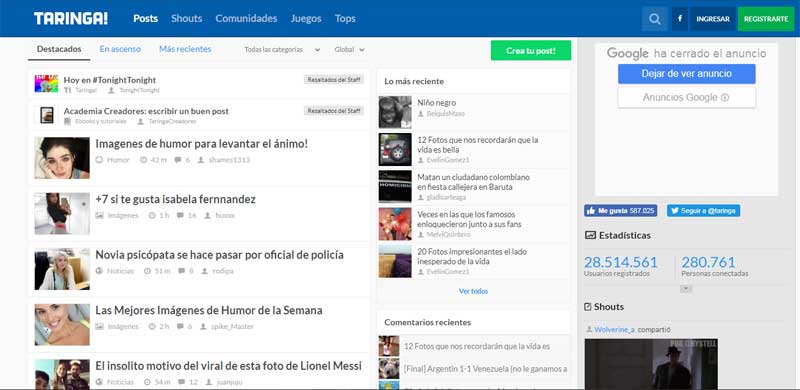Click the Humor category icon
Image resolution: width=800 pixels, height=390 pixels.
pyautogui.click(x=99, y=160)
